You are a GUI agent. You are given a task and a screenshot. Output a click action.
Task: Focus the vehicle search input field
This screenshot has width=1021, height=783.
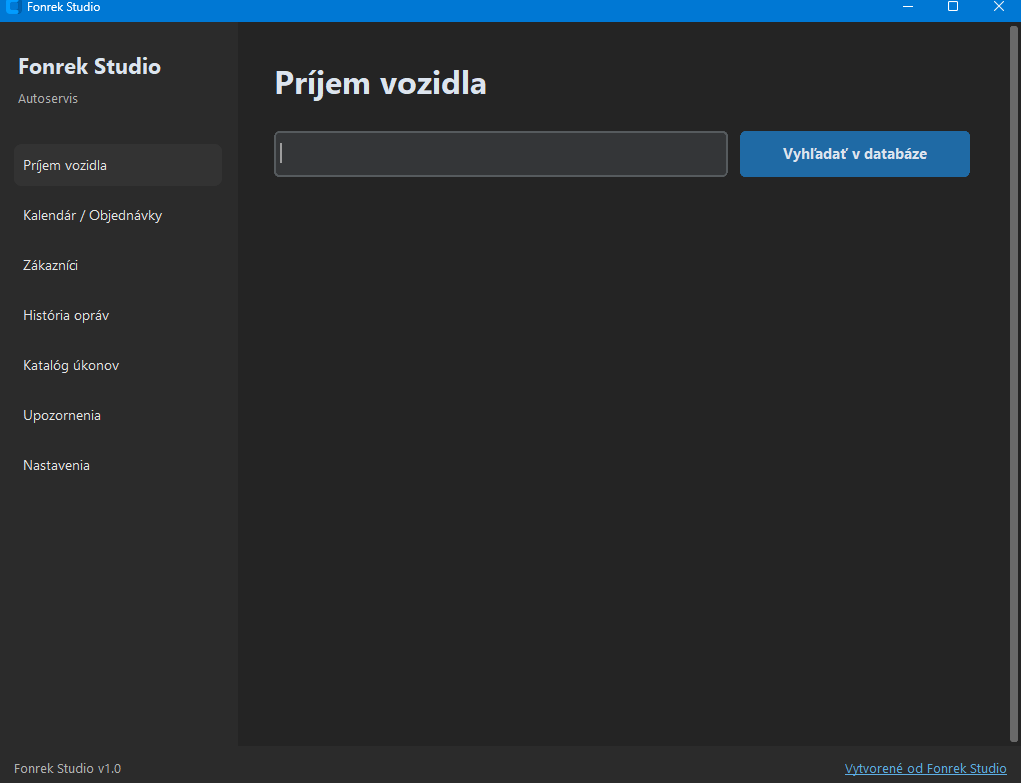pos(501,154)
